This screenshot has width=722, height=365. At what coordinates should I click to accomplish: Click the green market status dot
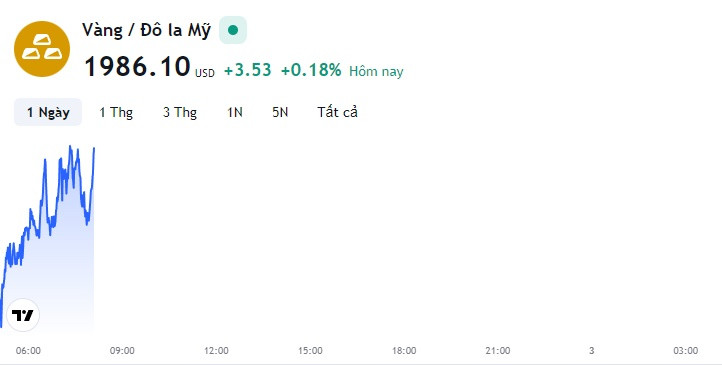pos(233,30)
